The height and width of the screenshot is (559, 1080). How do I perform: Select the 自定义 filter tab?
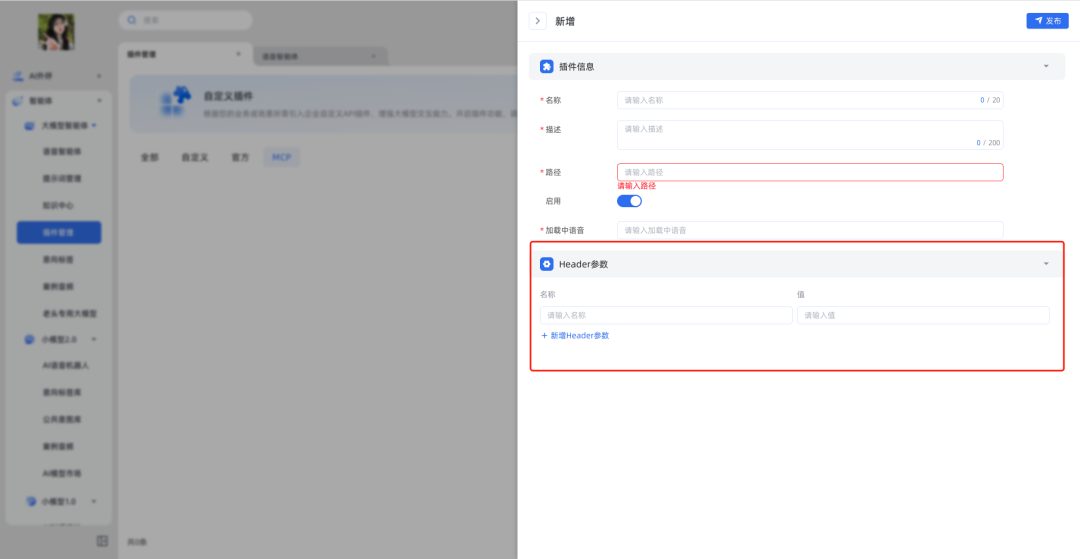tap(195, 157)
